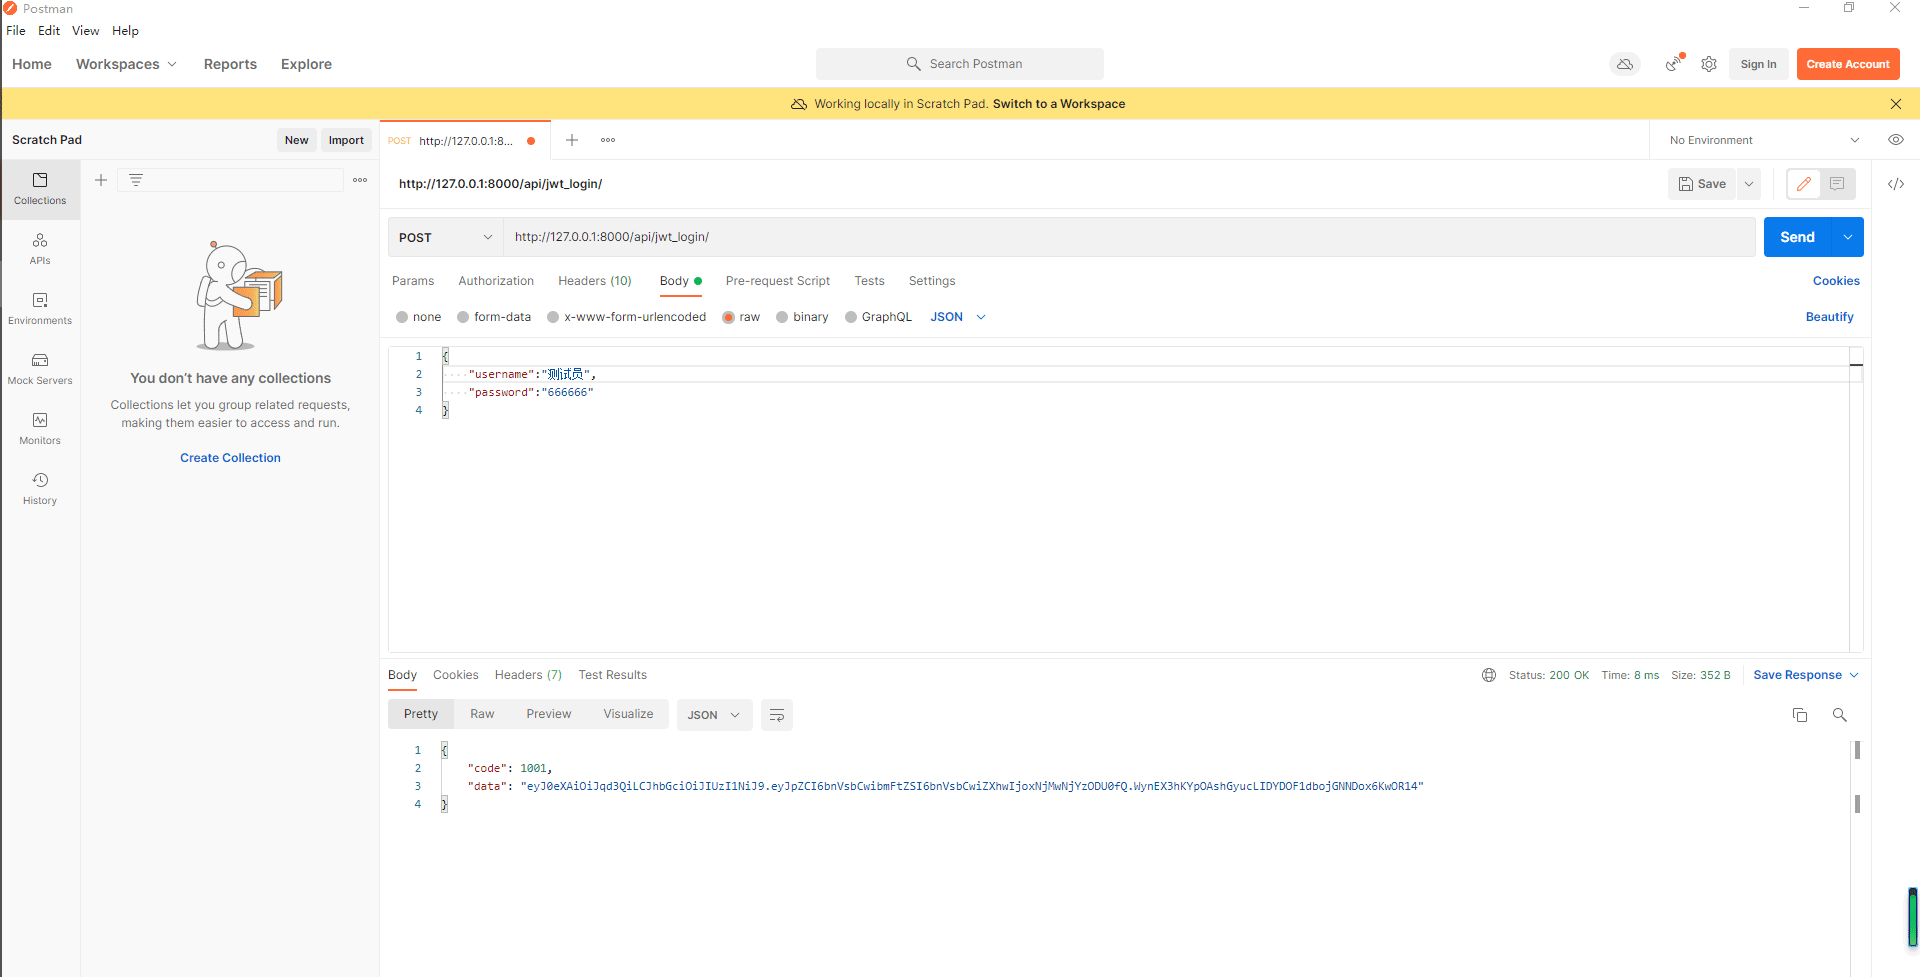Open the satellite notifications icon
Image resolution: width=1920 pixels, height=977 pixels.
(1674, 64)
